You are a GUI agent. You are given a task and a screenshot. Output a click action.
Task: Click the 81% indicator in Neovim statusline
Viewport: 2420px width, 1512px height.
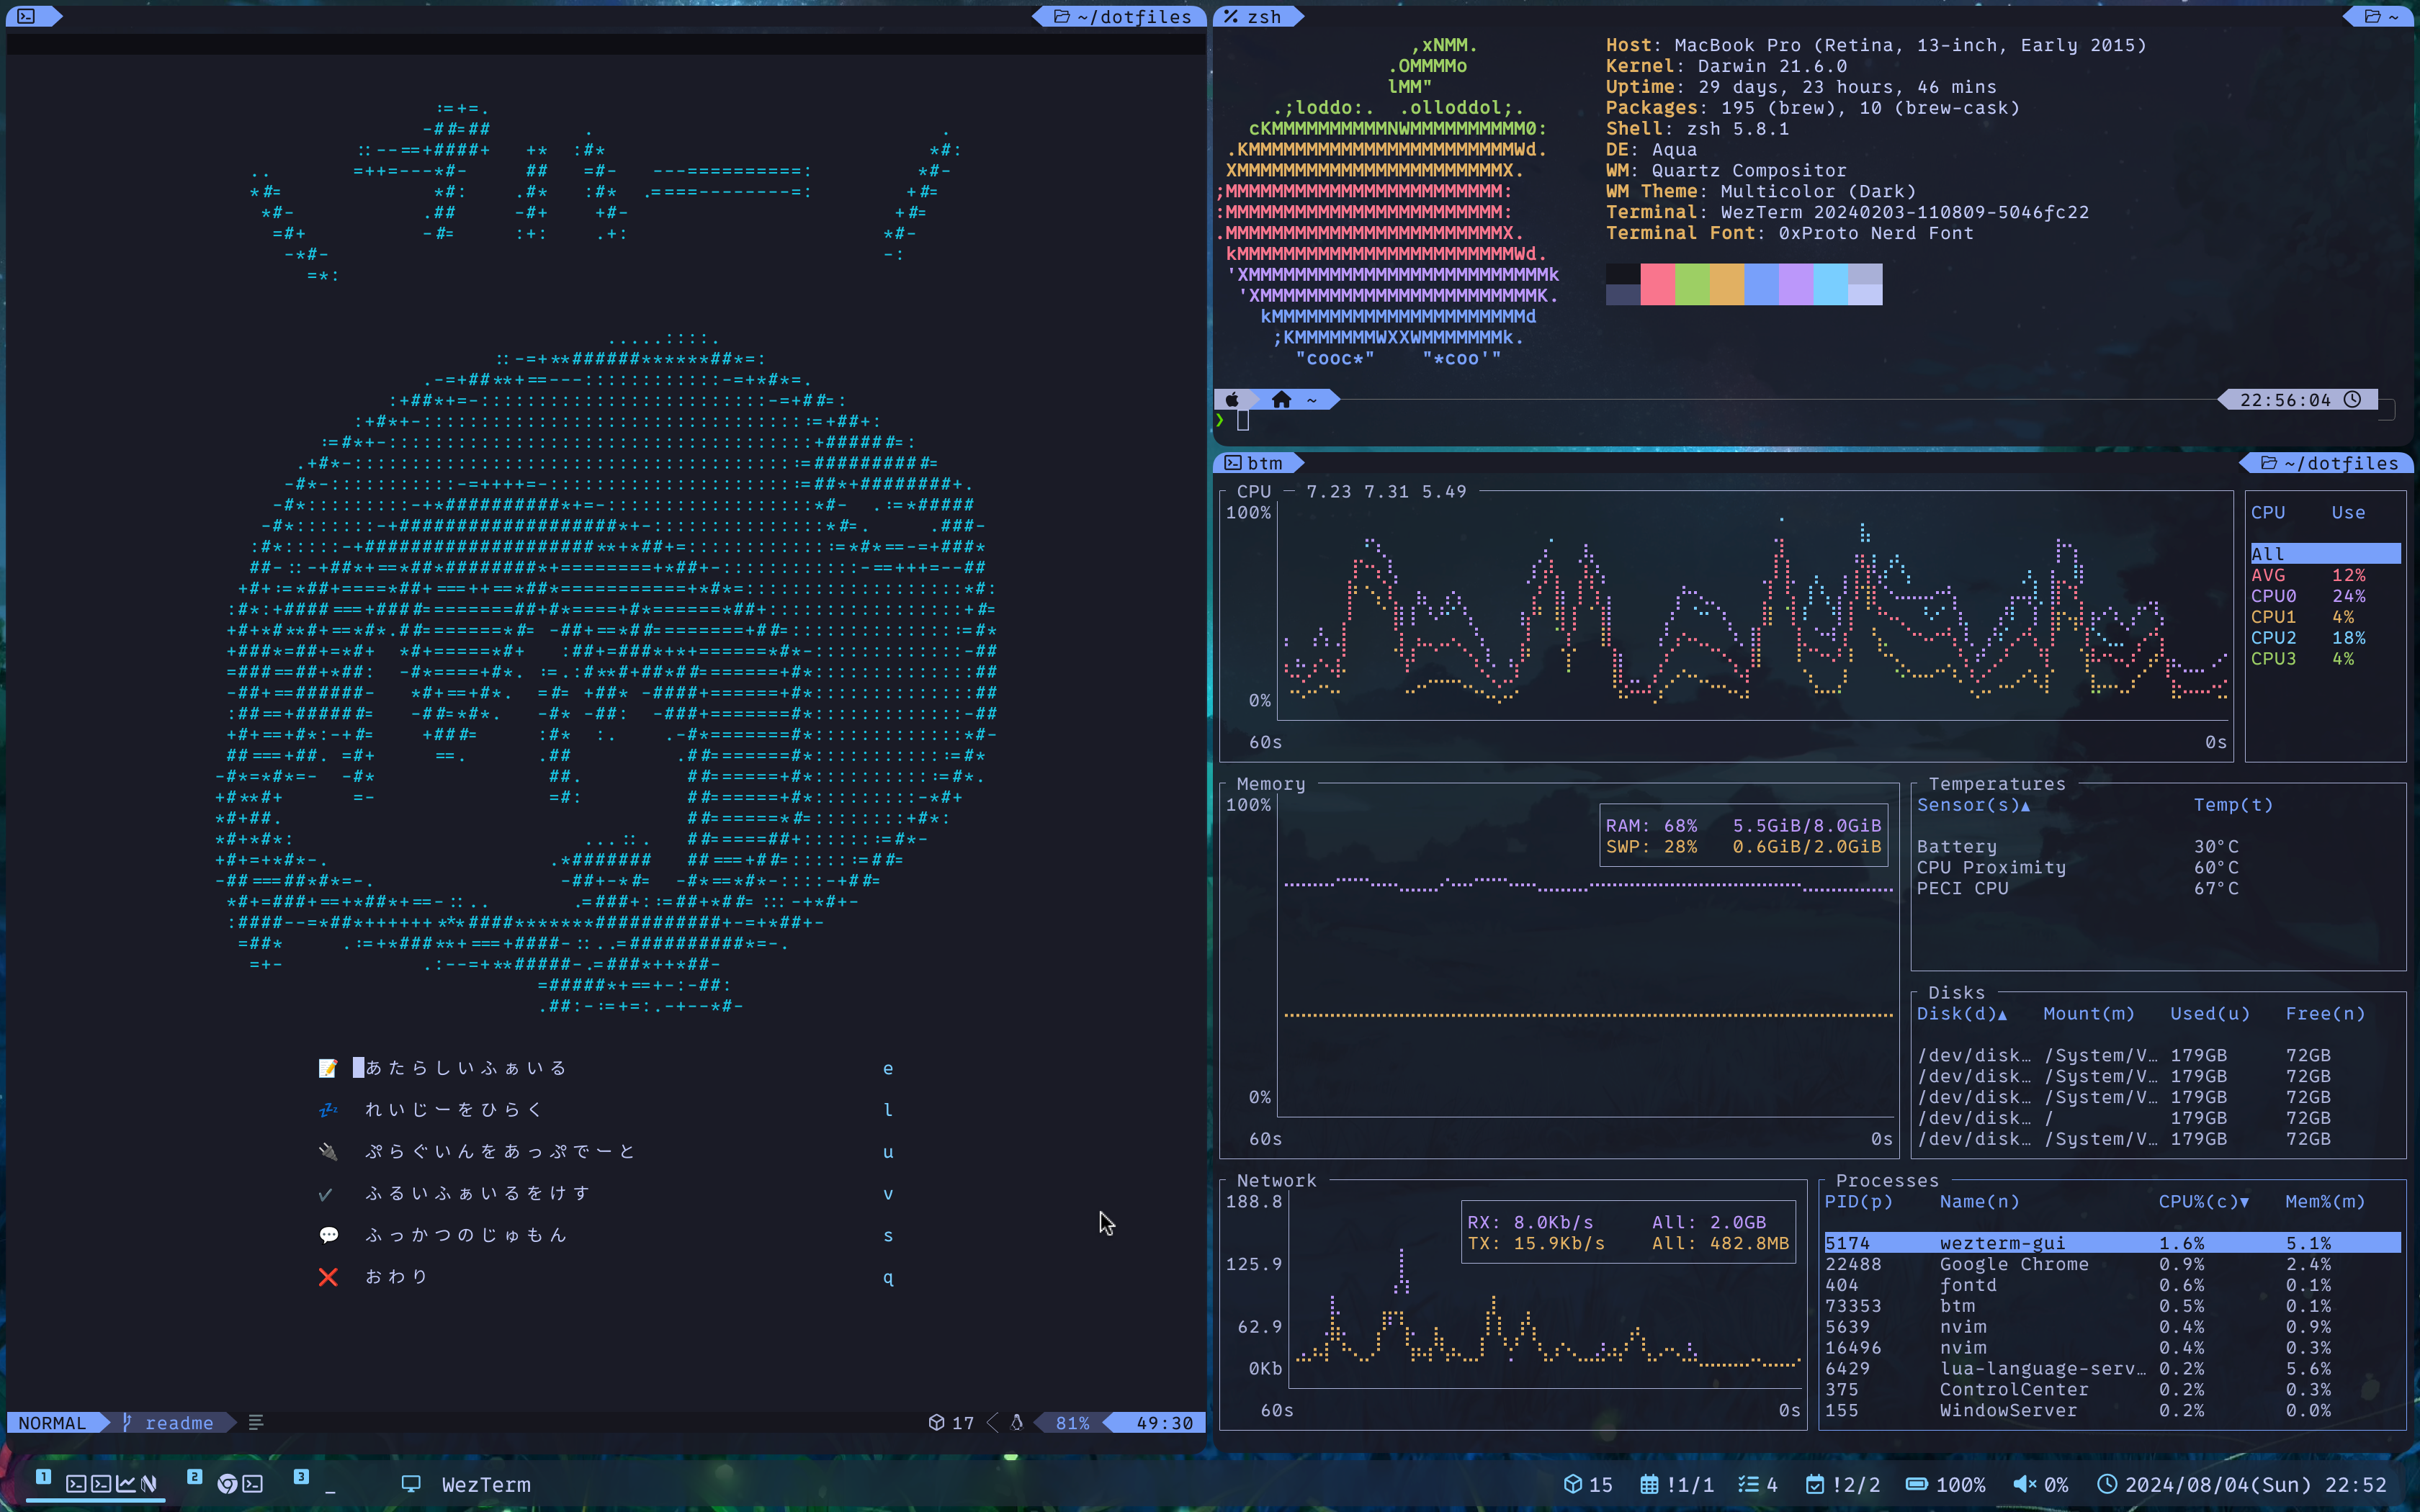tap(1072, 1422)
